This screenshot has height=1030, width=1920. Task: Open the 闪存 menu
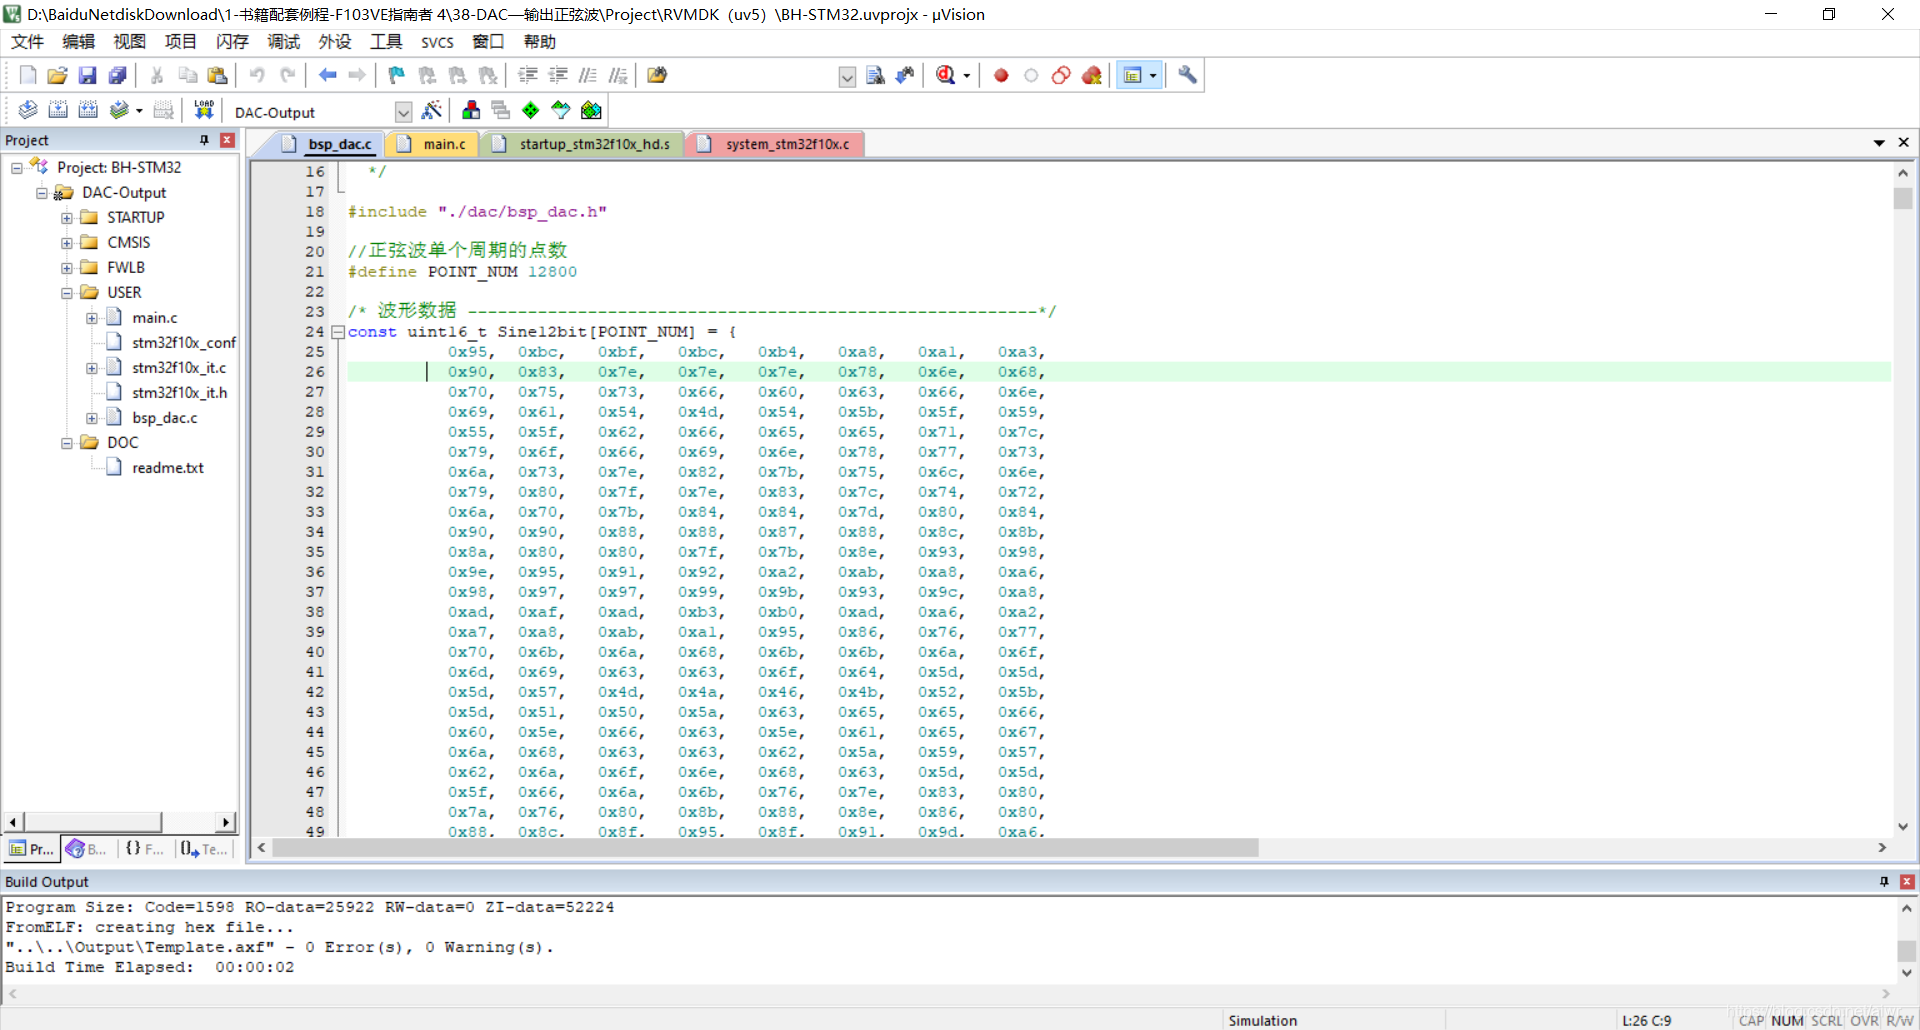pyautogui.click(x=232, y=42)
